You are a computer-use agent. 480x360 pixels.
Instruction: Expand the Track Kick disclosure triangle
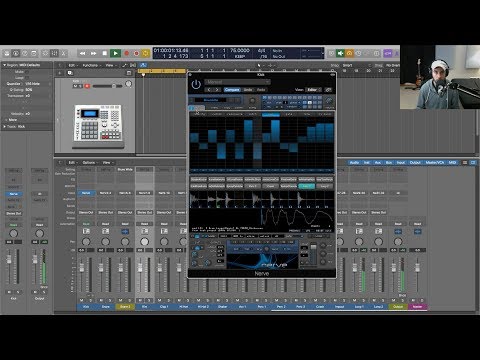4,127
